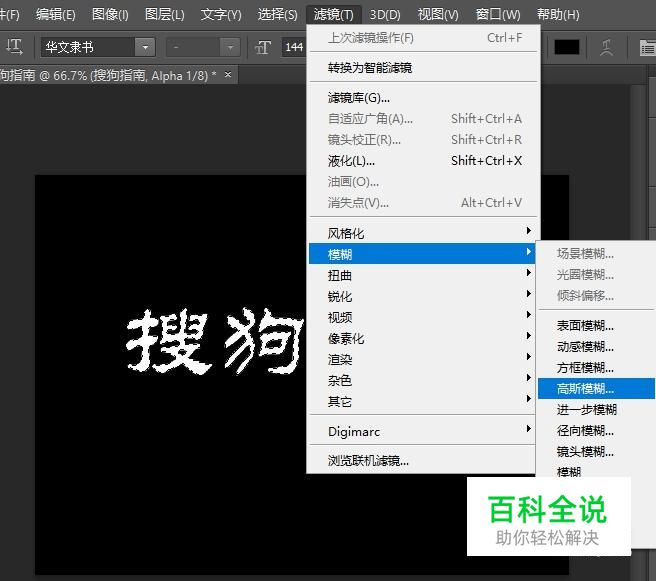
Task: Select 高斯模糊... Gaussian blur
Action: coord(596,389)
